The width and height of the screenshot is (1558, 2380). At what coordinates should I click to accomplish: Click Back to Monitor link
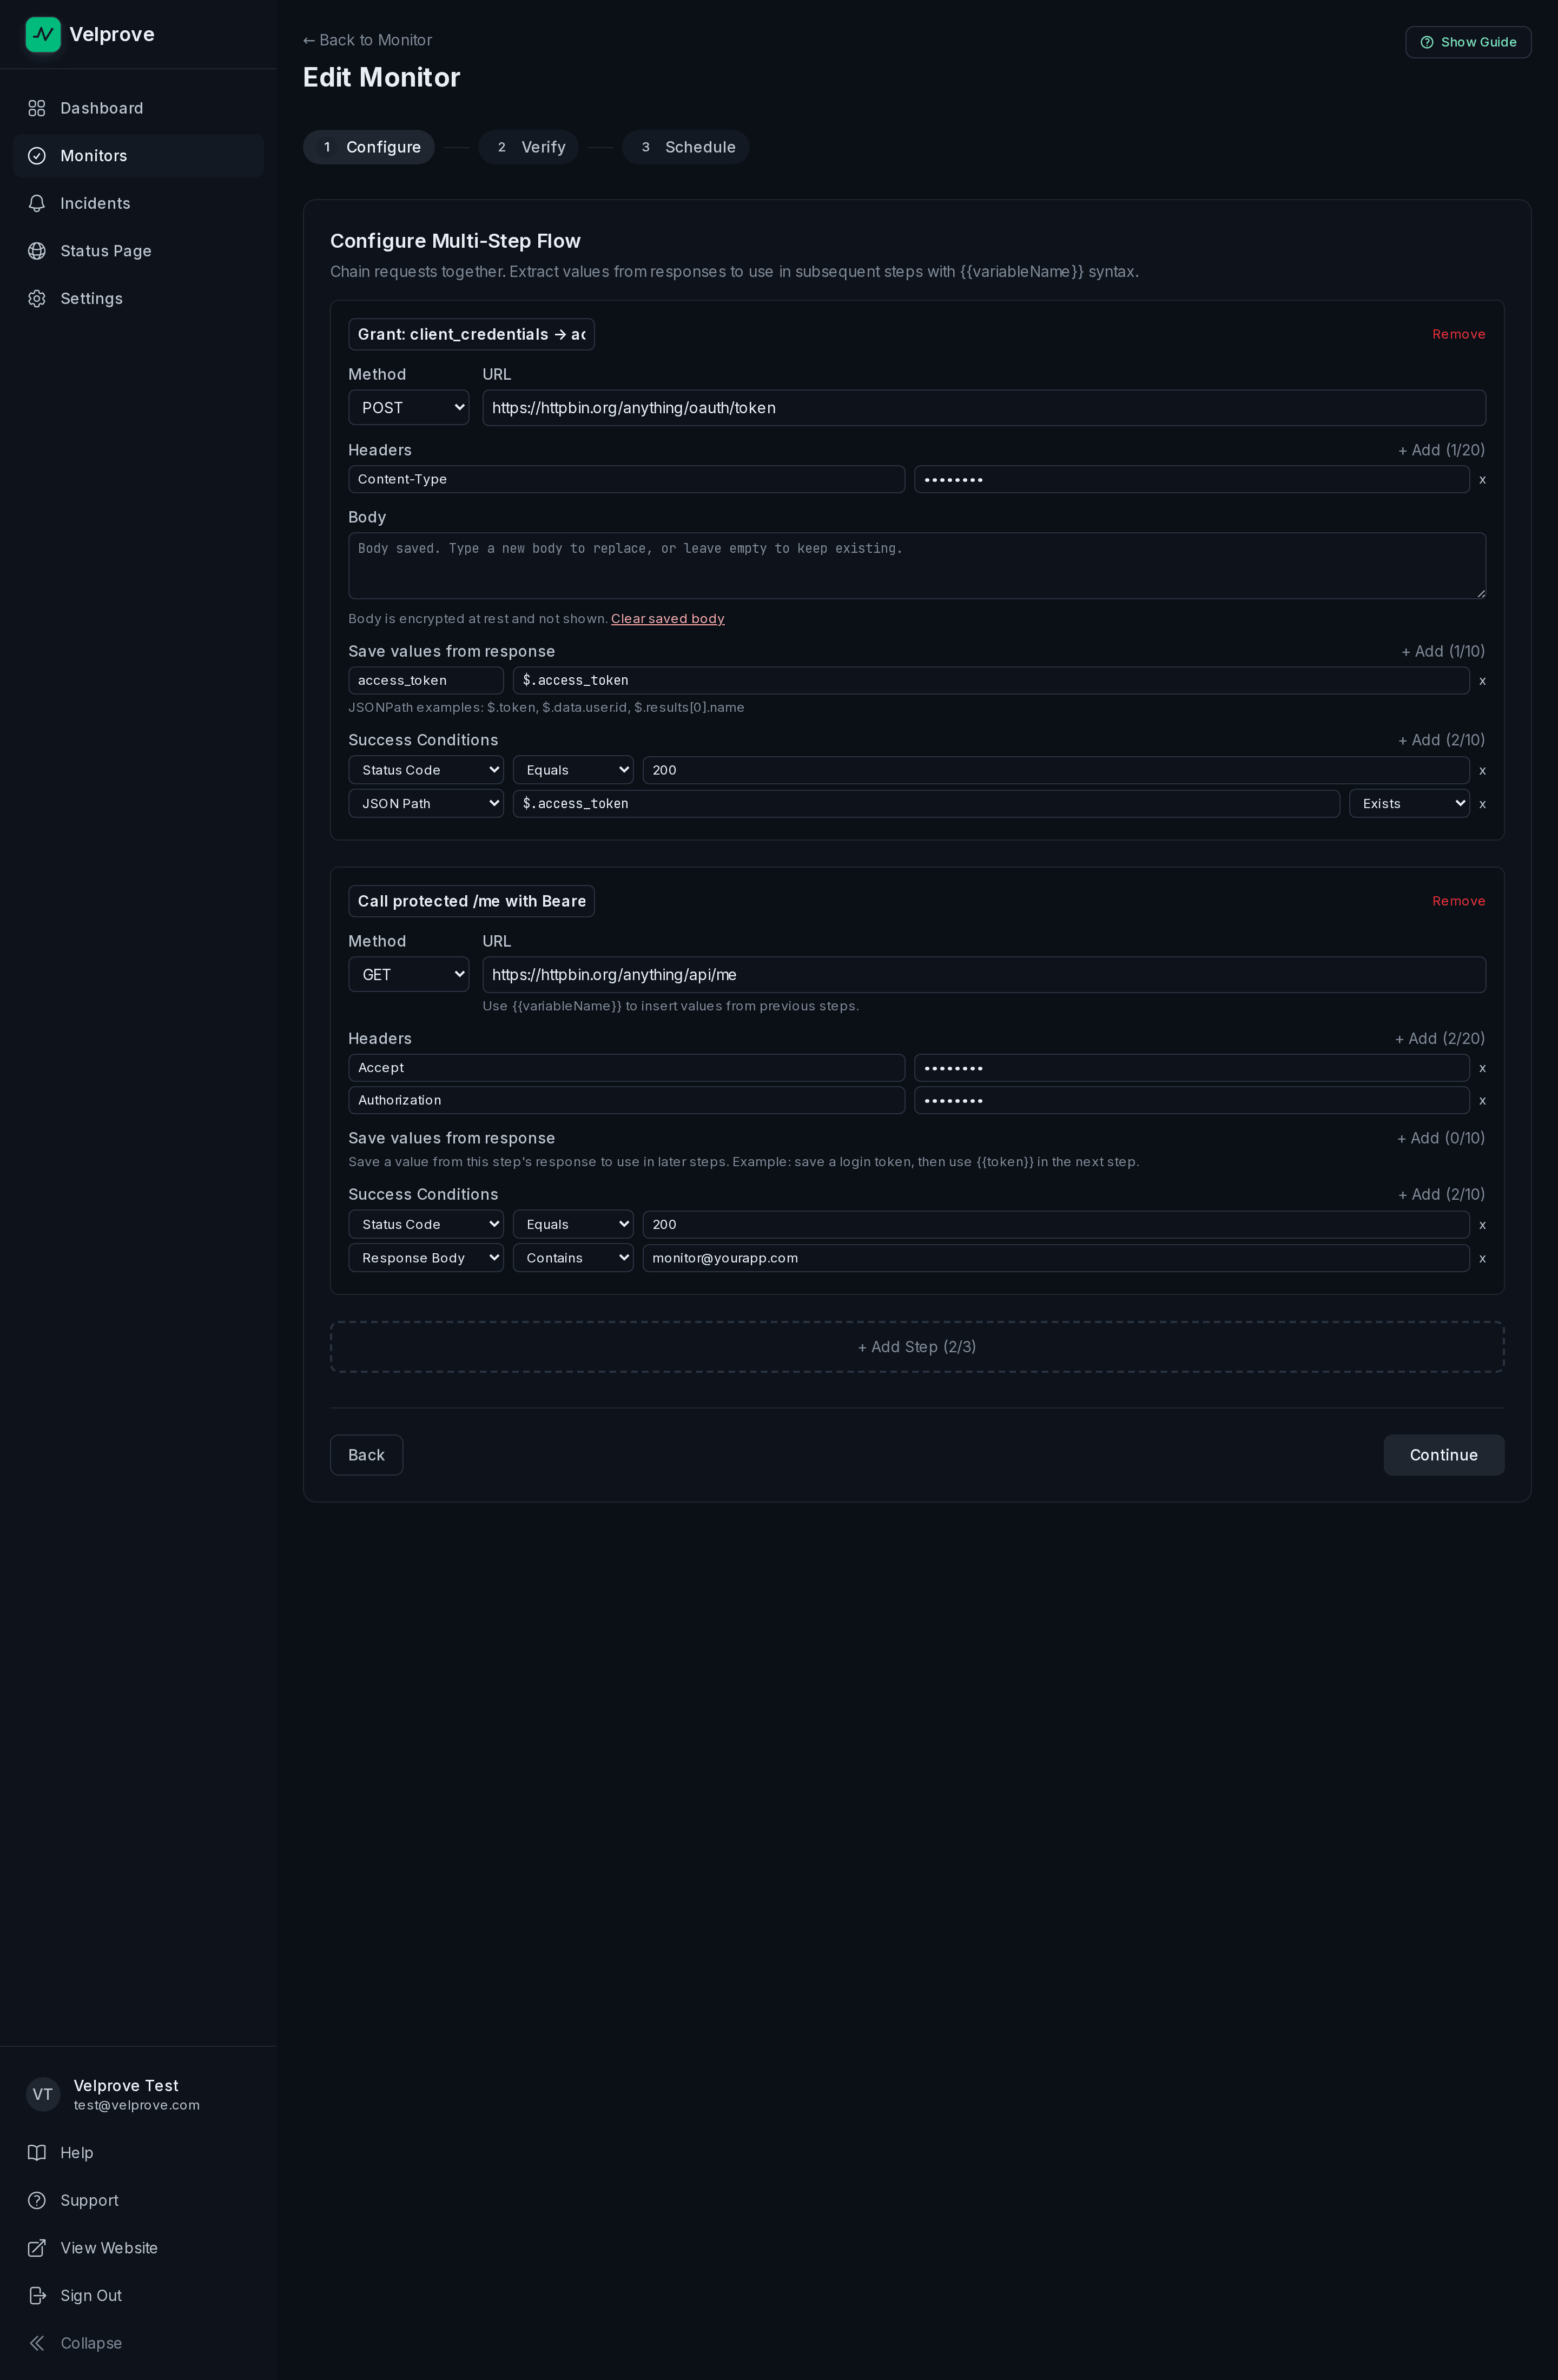(368, 40)
